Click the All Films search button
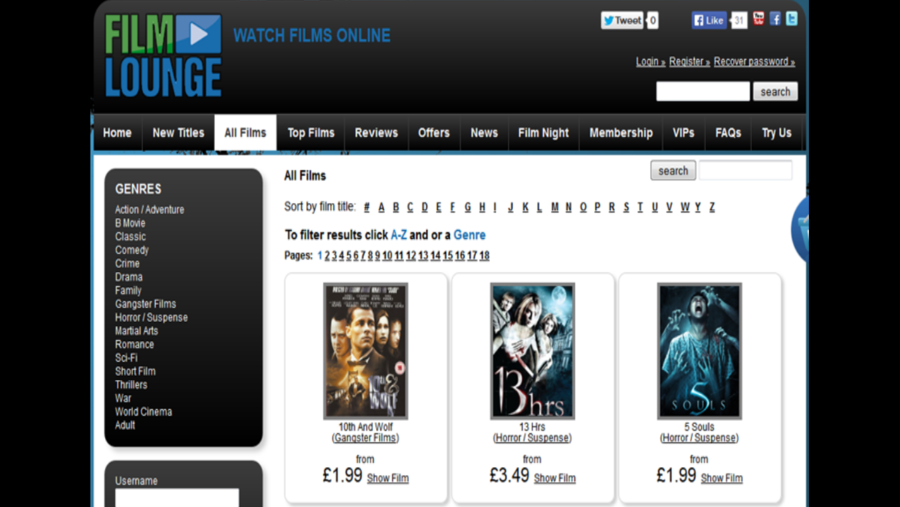This screenshot has width=900, height=507. coord(673,171)
